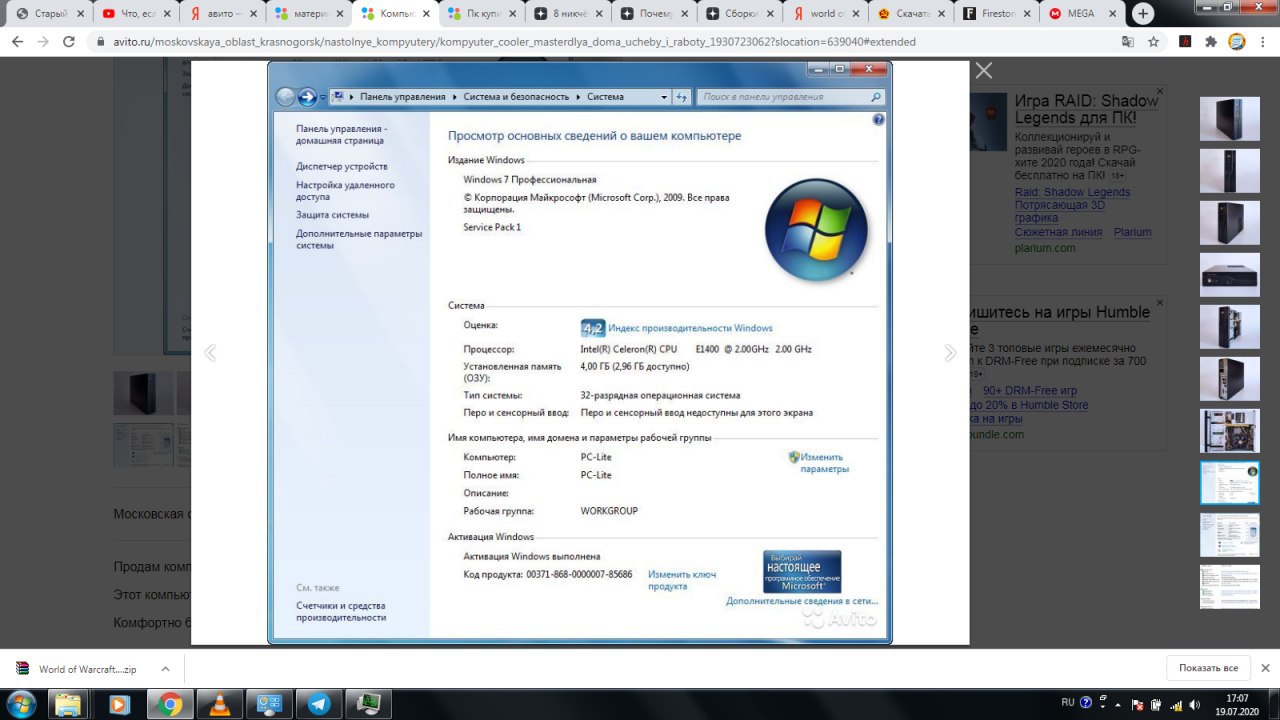Image resolution: width=1280 pixels, height=720 pixels.
Task: Show the previous photo with left arrow
Action: (x=210, y=353)
